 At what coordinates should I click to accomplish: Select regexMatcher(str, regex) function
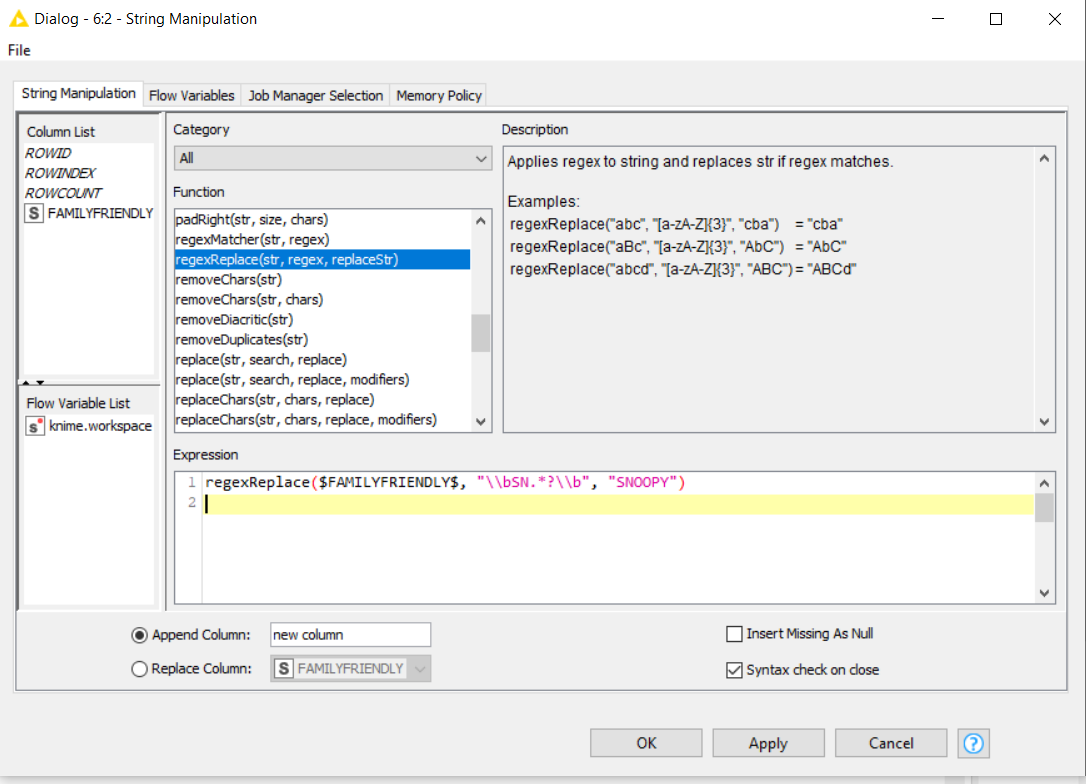[x=322, y=240]
